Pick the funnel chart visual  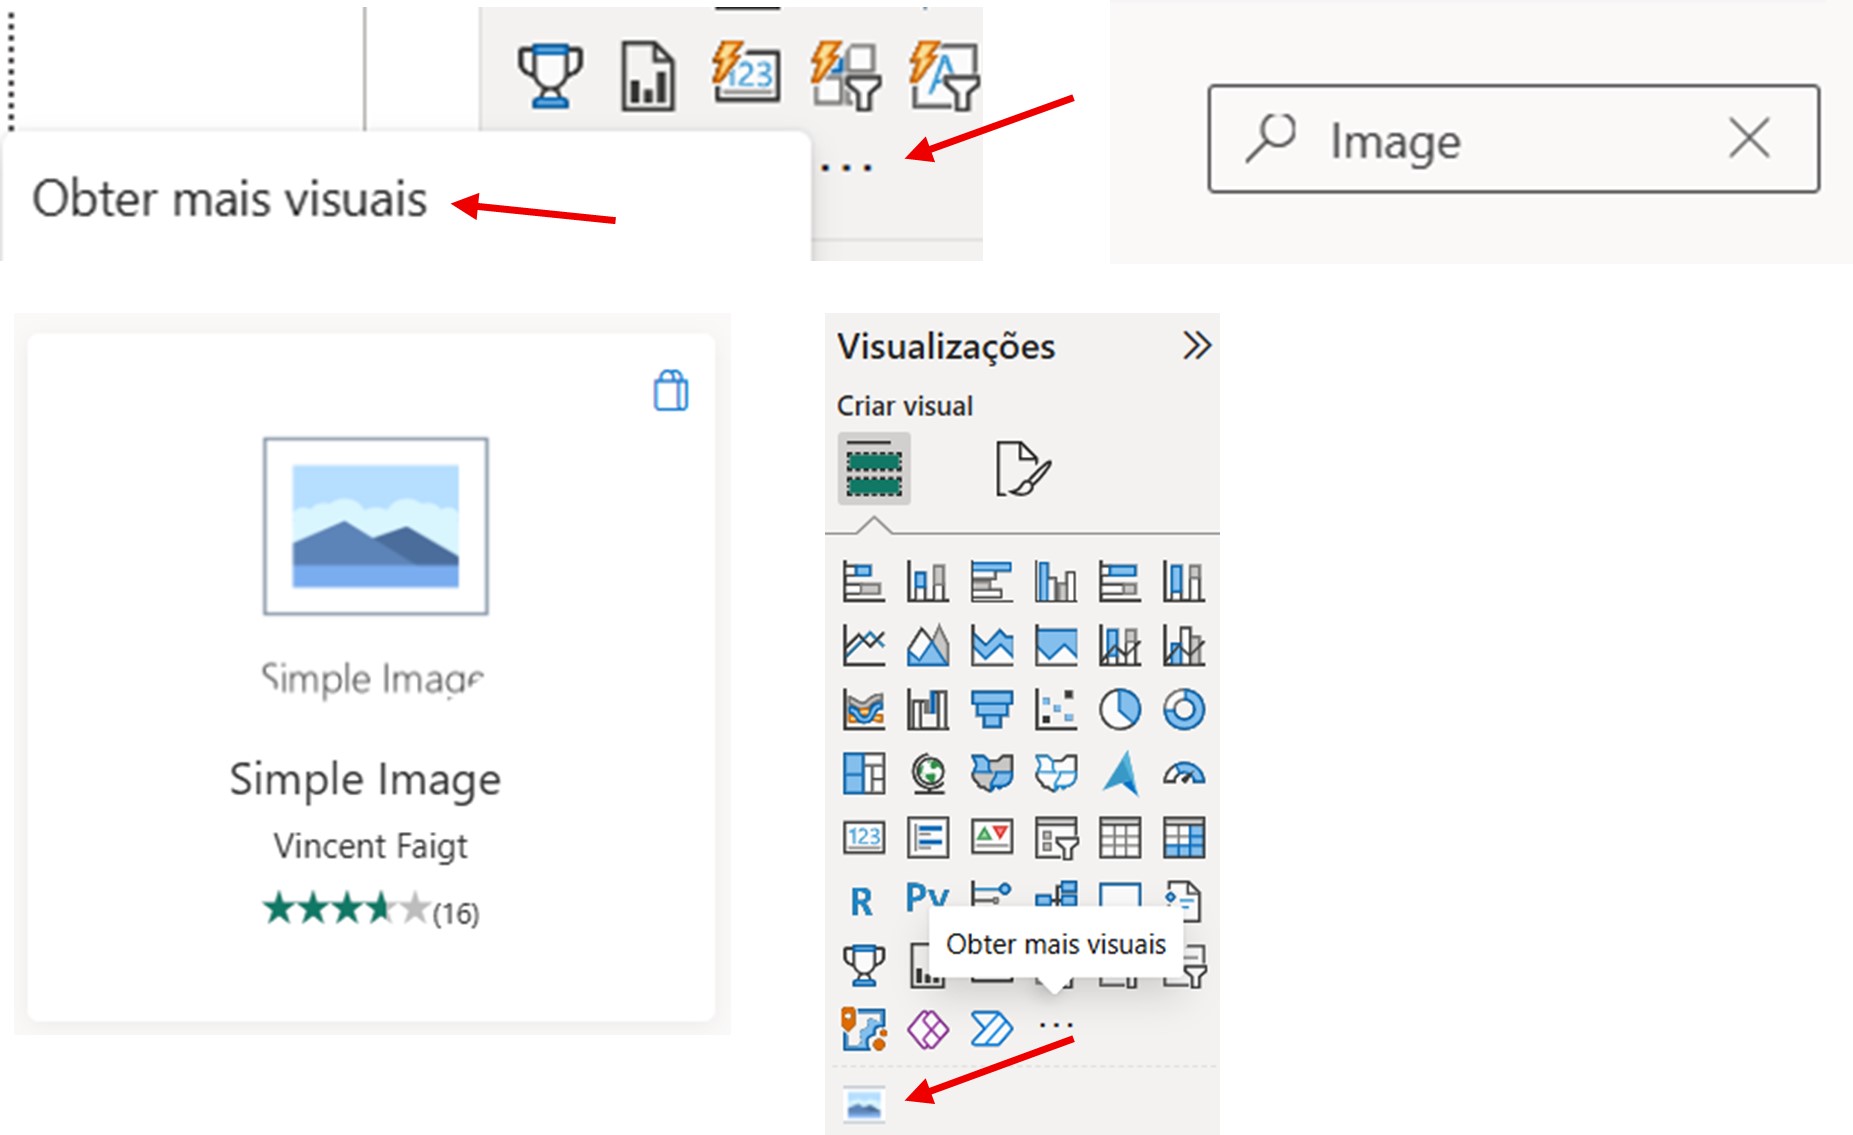point(992,710)
